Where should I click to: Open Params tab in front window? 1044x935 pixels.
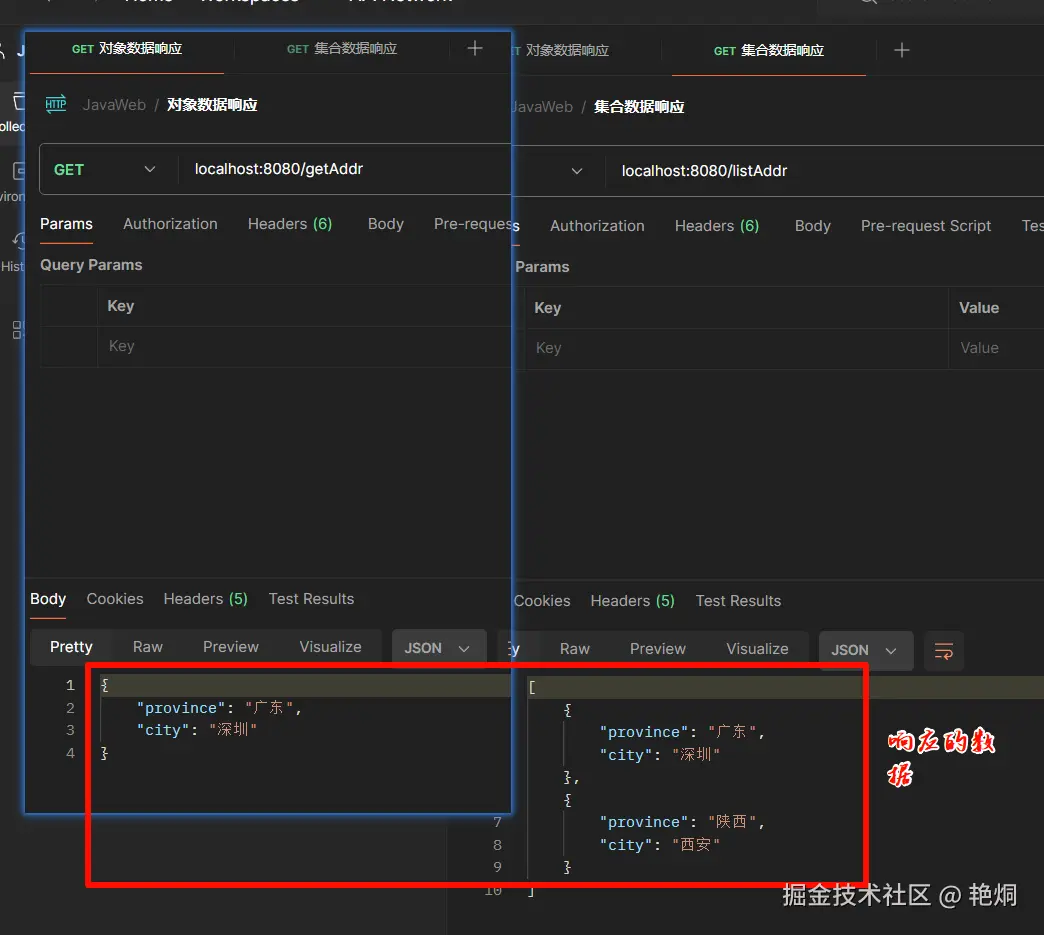pos(67,224)
